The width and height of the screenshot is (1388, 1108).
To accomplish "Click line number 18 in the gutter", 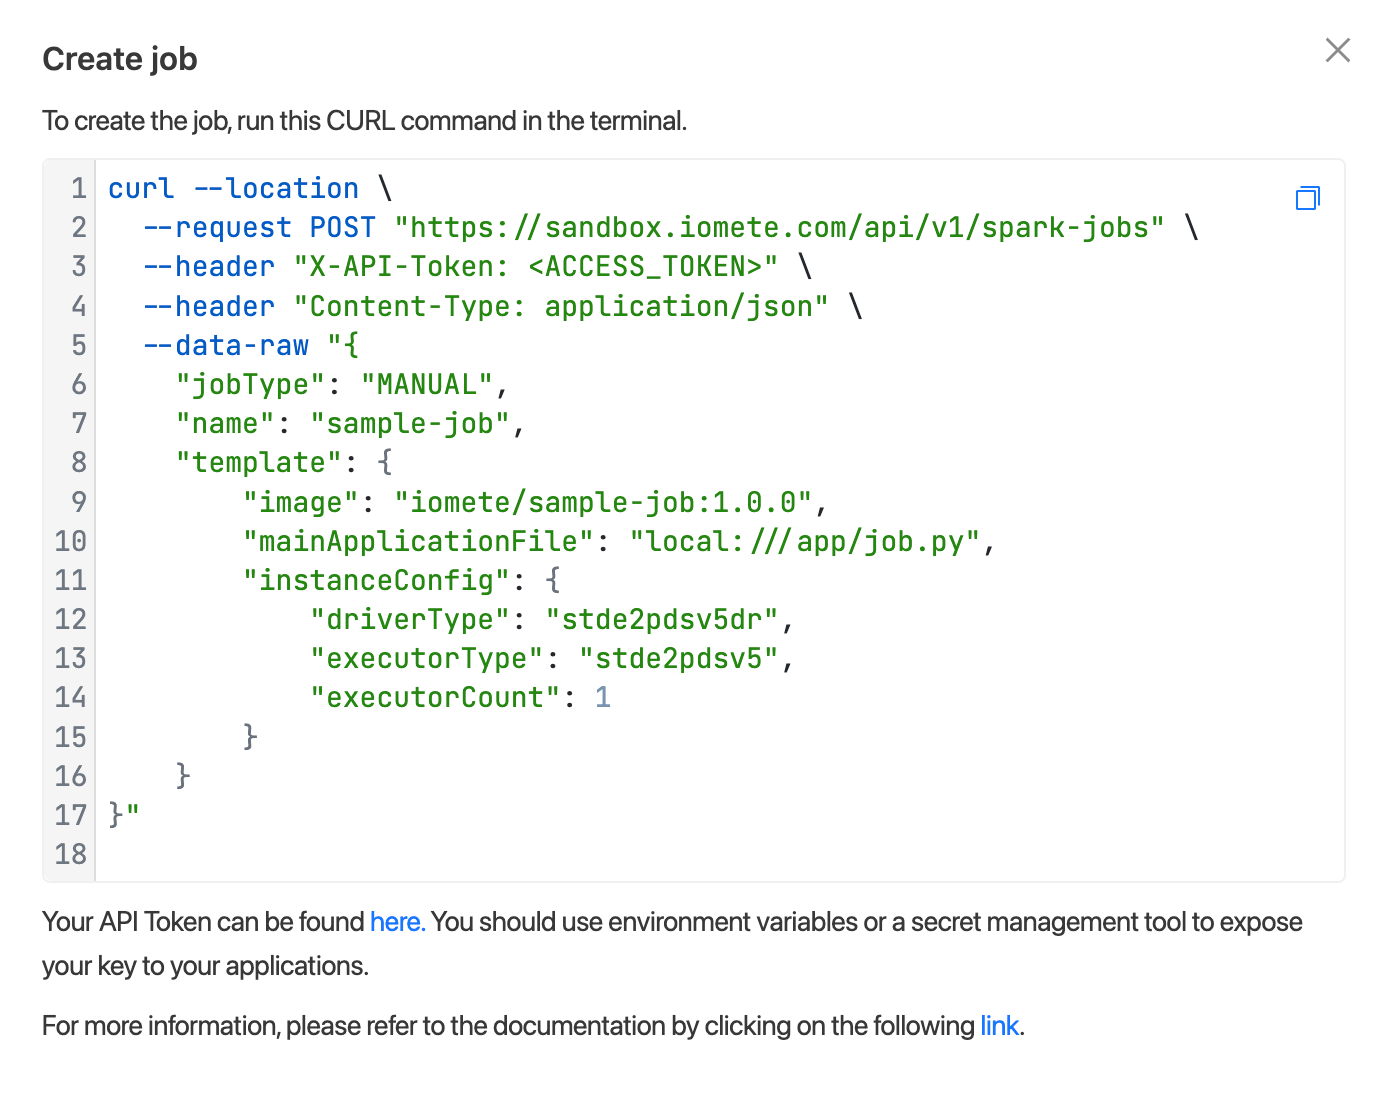I will coord(70,854).
